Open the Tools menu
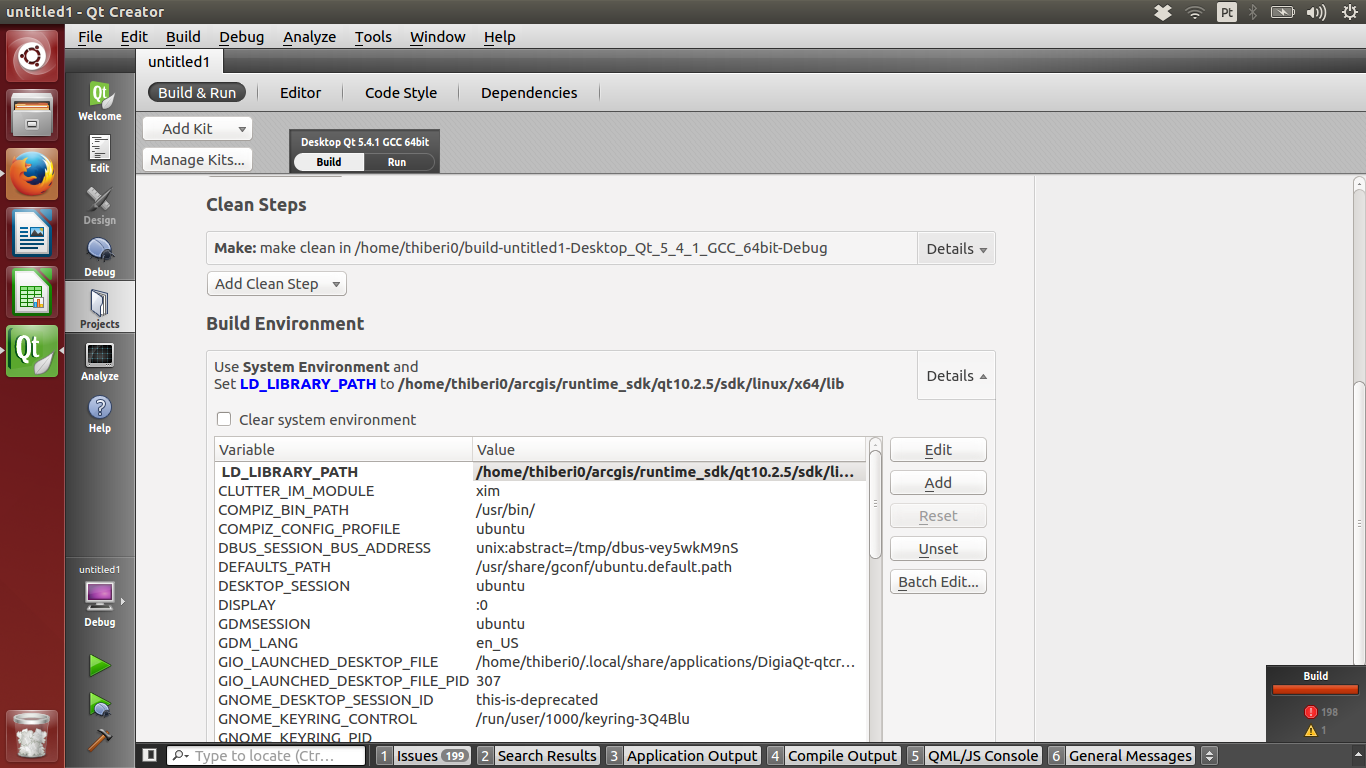1366x768 pixels. (x=373, y=36)
